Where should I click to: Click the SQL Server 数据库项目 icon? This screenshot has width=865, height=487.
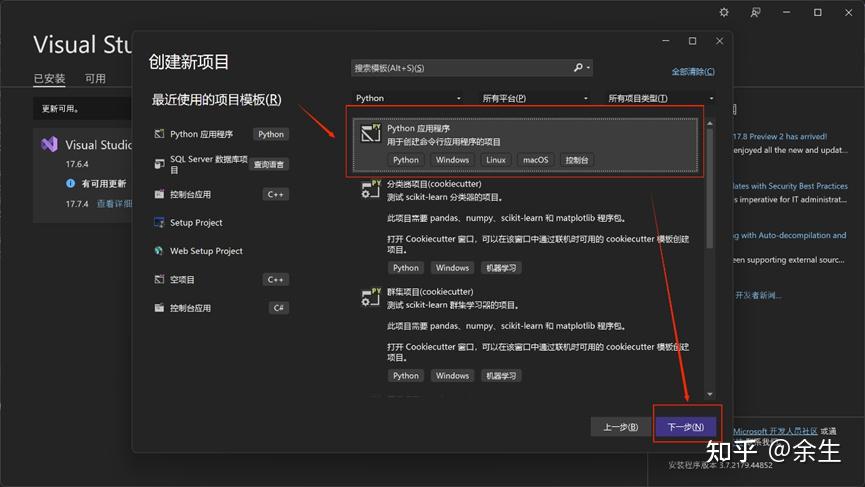pyautogui.click(x=159, y=164)
